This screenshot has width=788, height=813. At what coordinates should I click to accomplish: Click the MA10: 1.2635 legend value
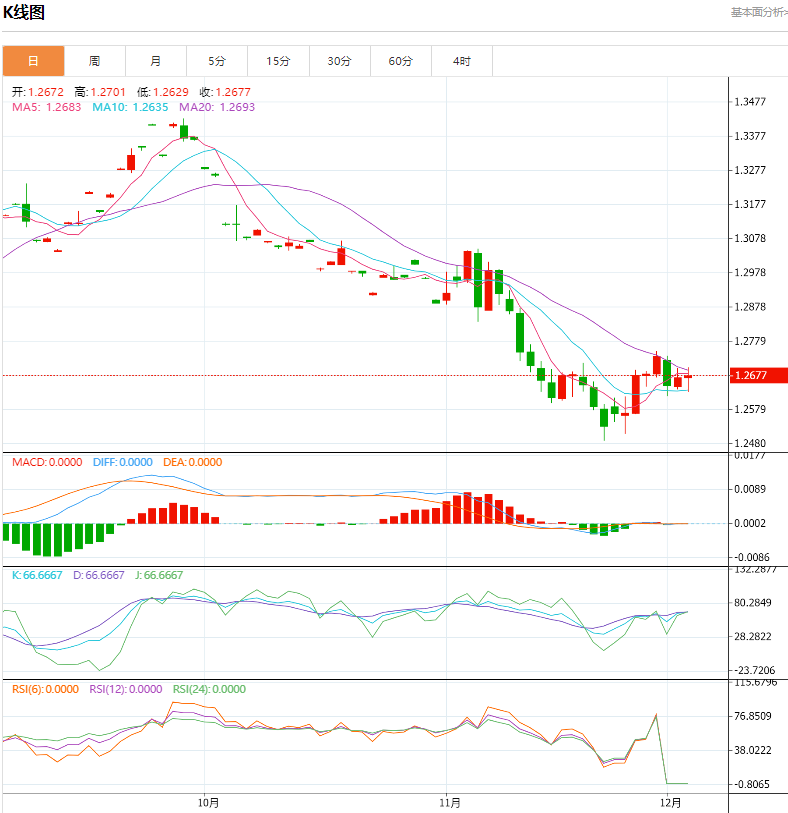[130, 107]
